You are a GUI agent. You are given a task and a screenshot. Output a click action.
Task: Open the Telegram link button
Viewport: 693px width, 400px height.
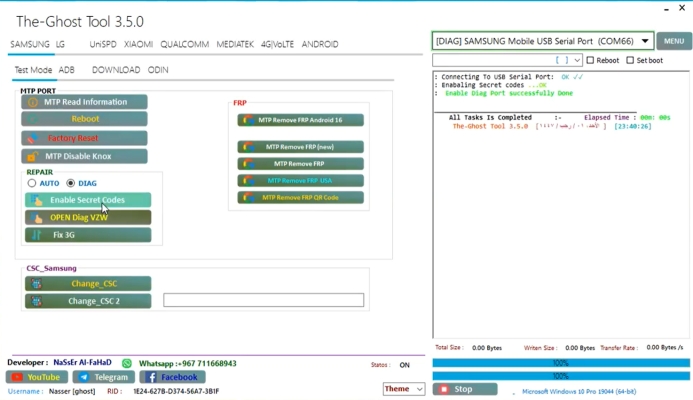pos(103,377)
